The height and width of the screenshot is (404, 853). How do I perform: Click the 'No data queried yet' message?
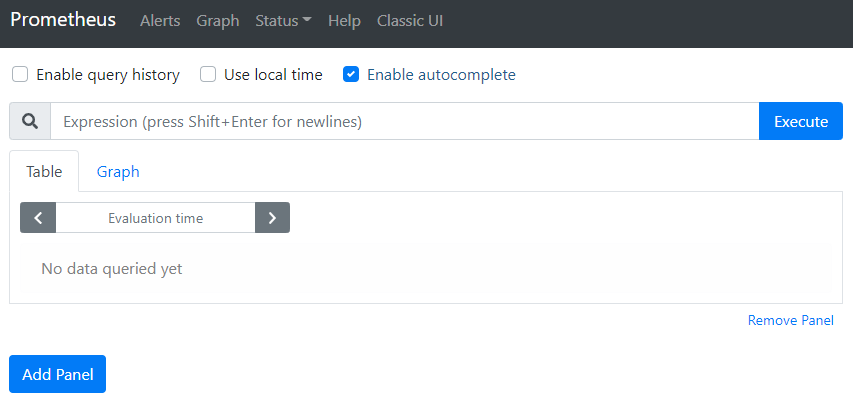coord(112,269)
